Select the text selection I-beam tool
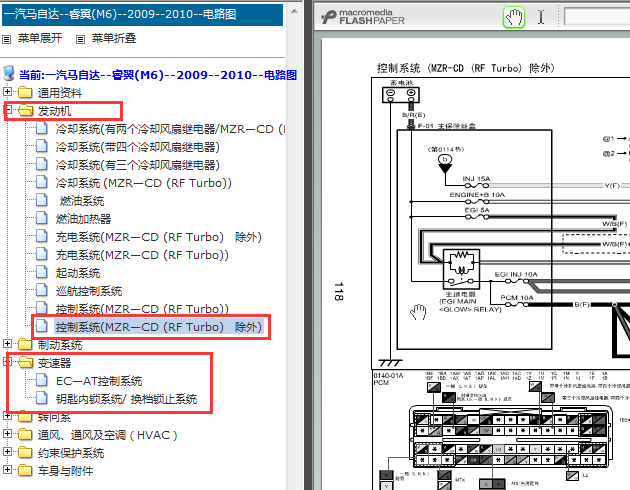This screenshot has width=630, height=490. (x=541, y=17)
